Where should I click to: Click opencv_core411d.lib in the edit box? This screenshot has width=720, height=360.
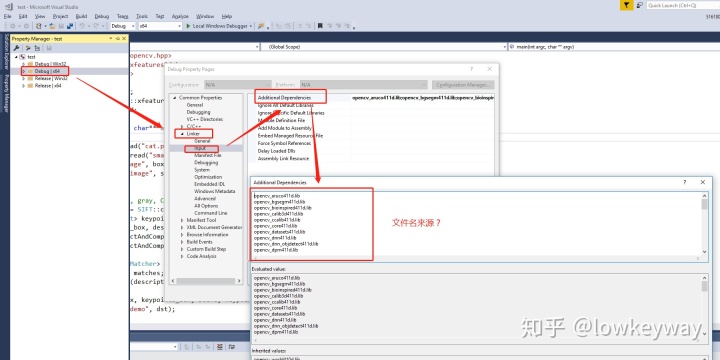[x=275, y=226]
